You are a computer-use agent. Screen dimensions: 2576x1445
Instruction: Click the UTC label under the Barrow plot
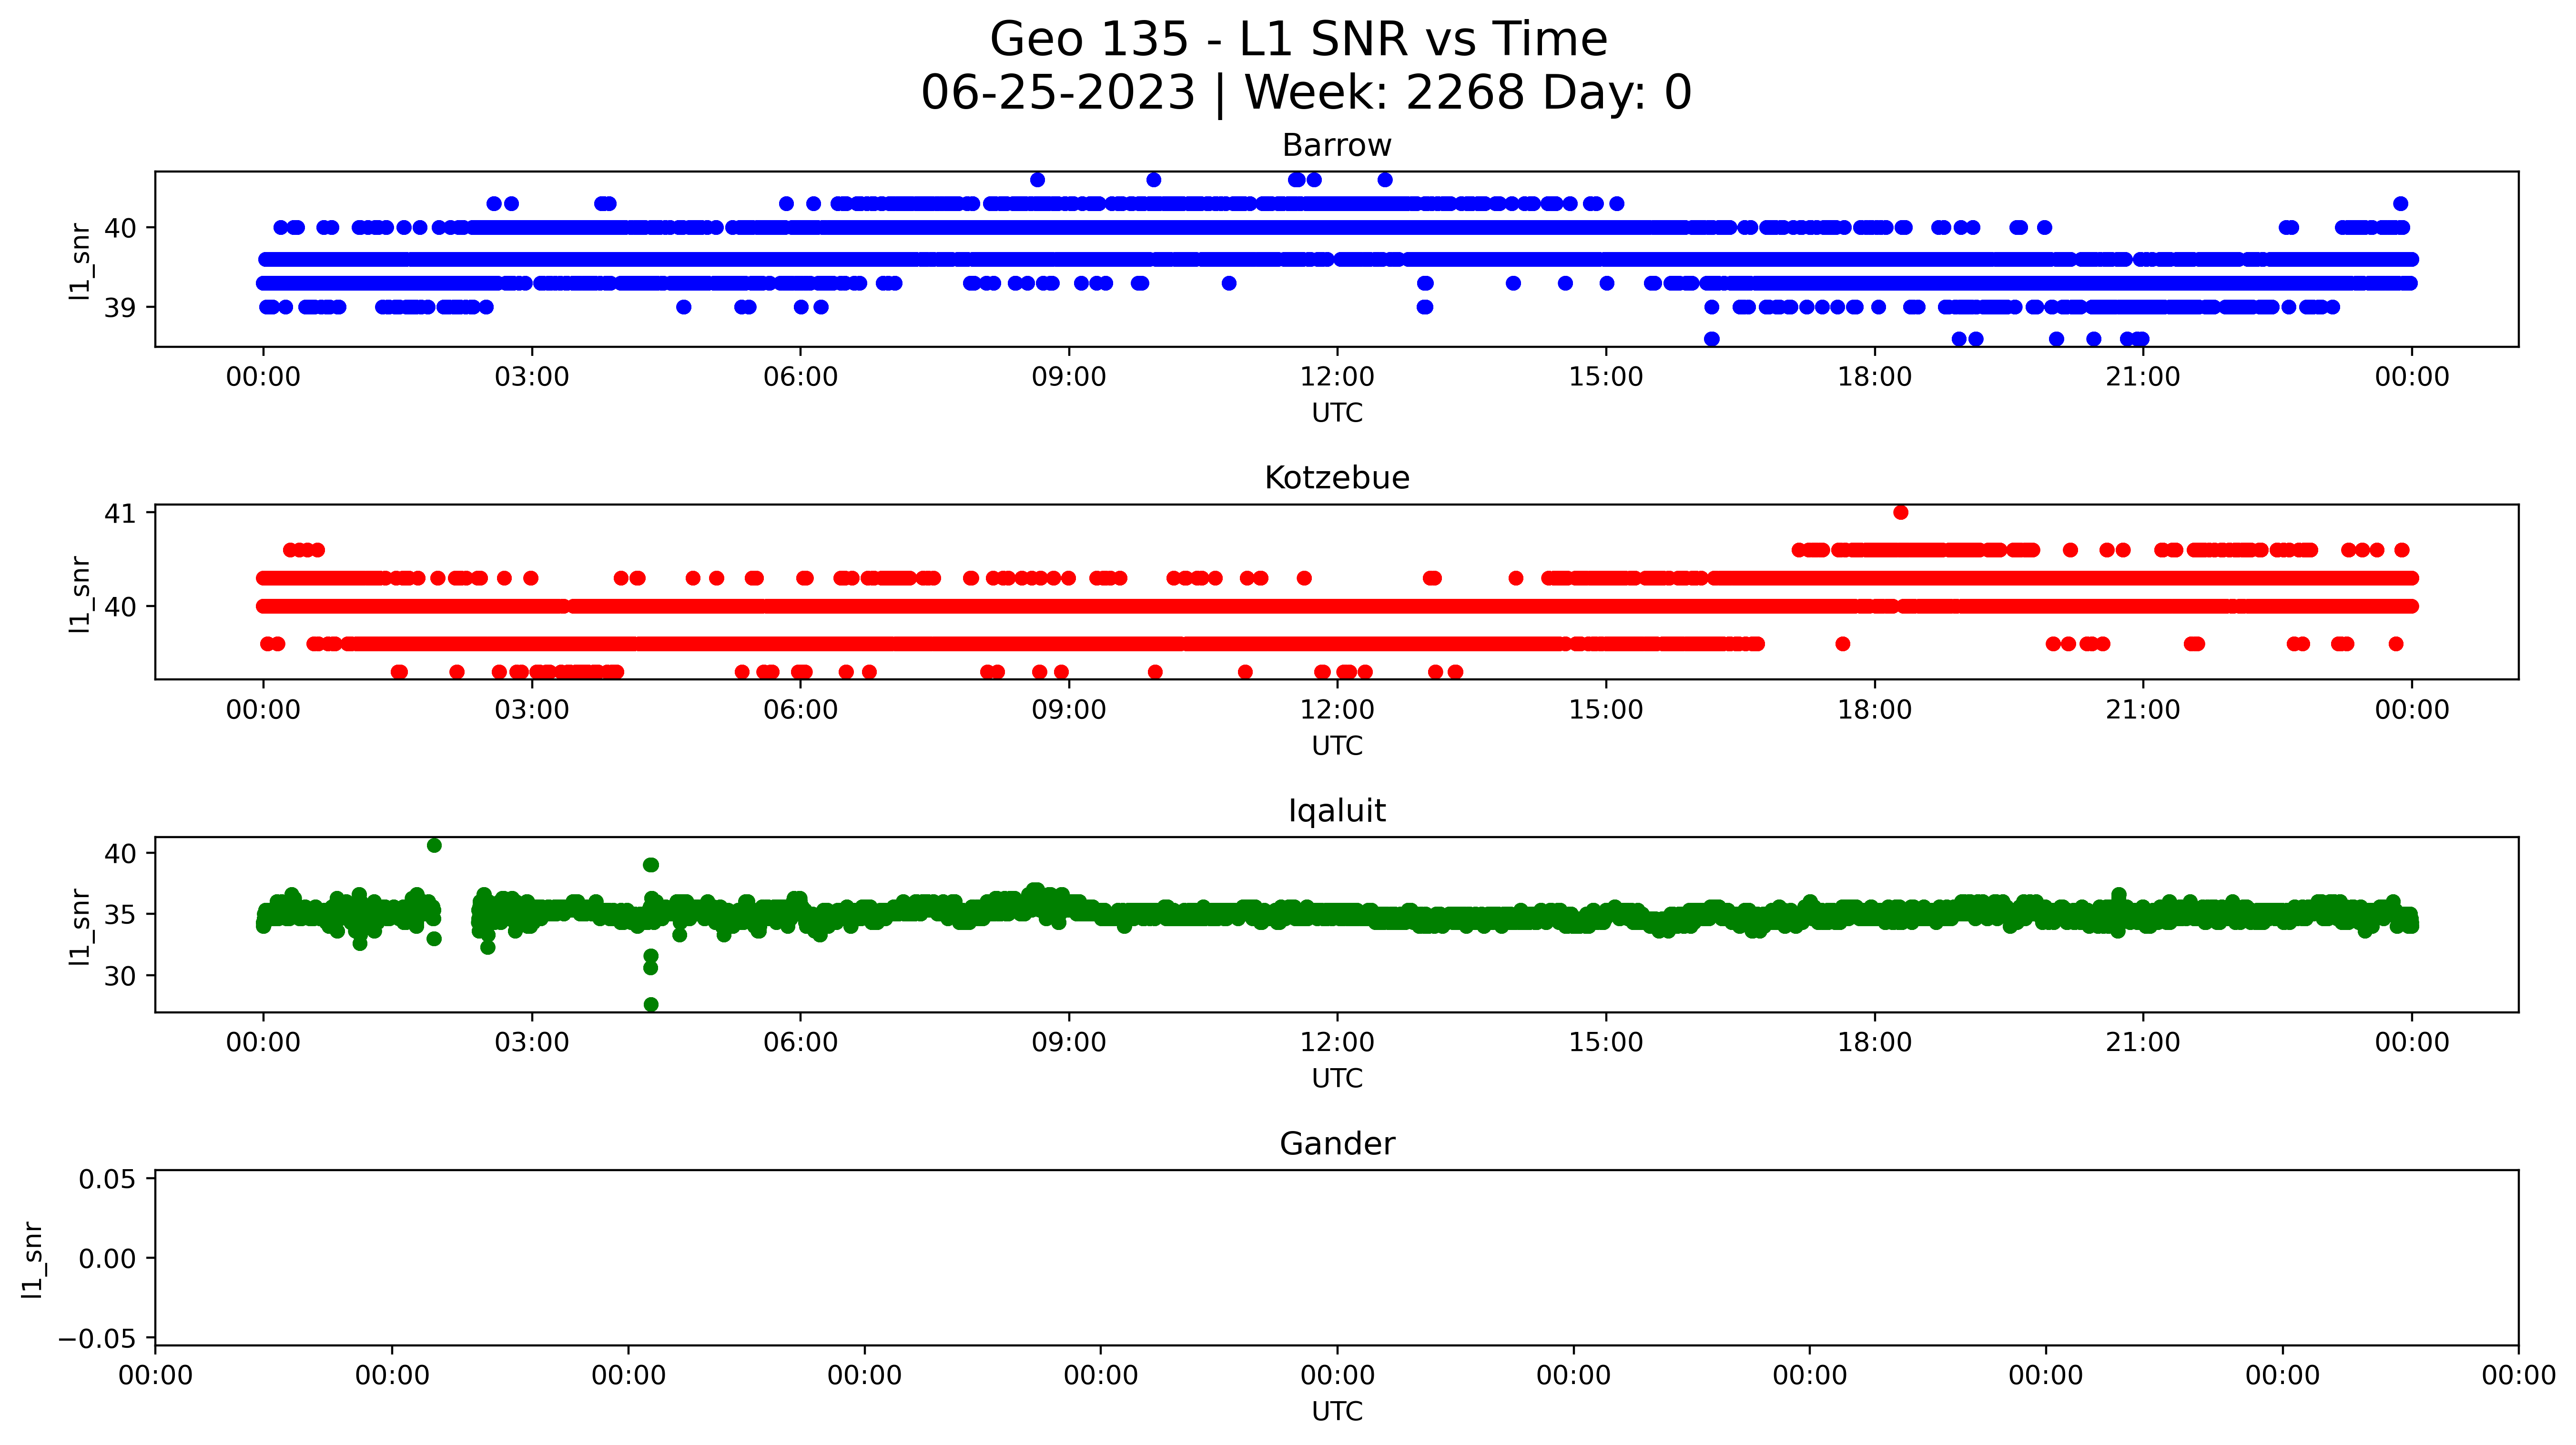[x=1337, y=413]
